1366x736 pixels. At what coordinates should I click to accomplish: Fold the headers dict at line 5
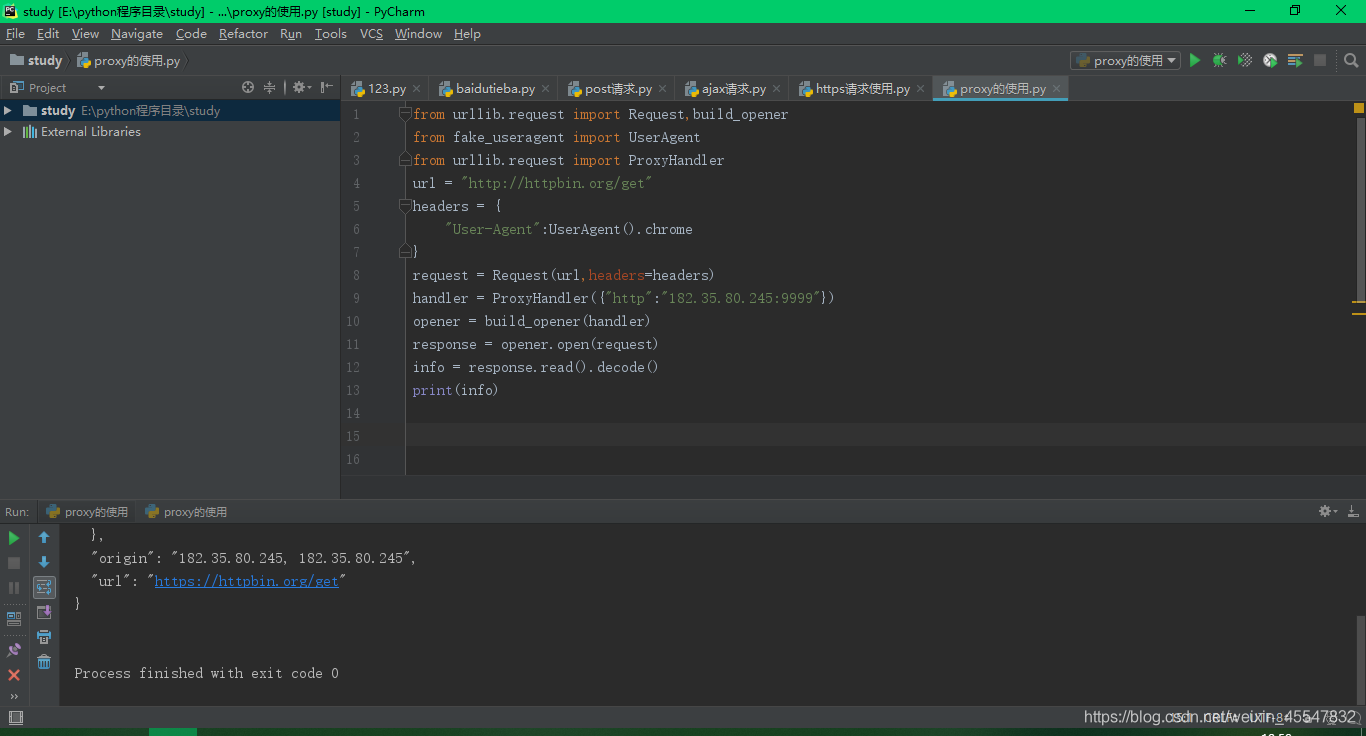coord(405,206)
